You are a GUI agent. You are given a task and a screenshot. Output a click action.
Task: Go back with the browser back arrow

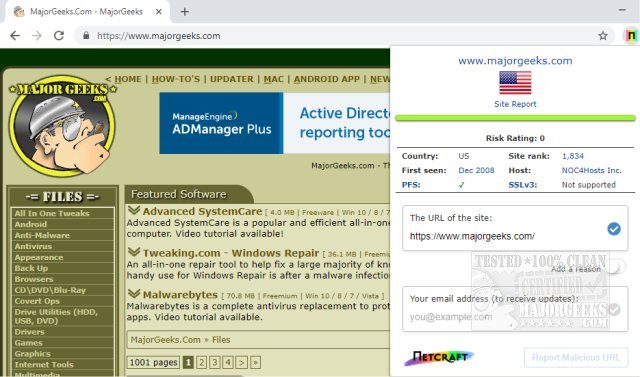tap(15, 36)
